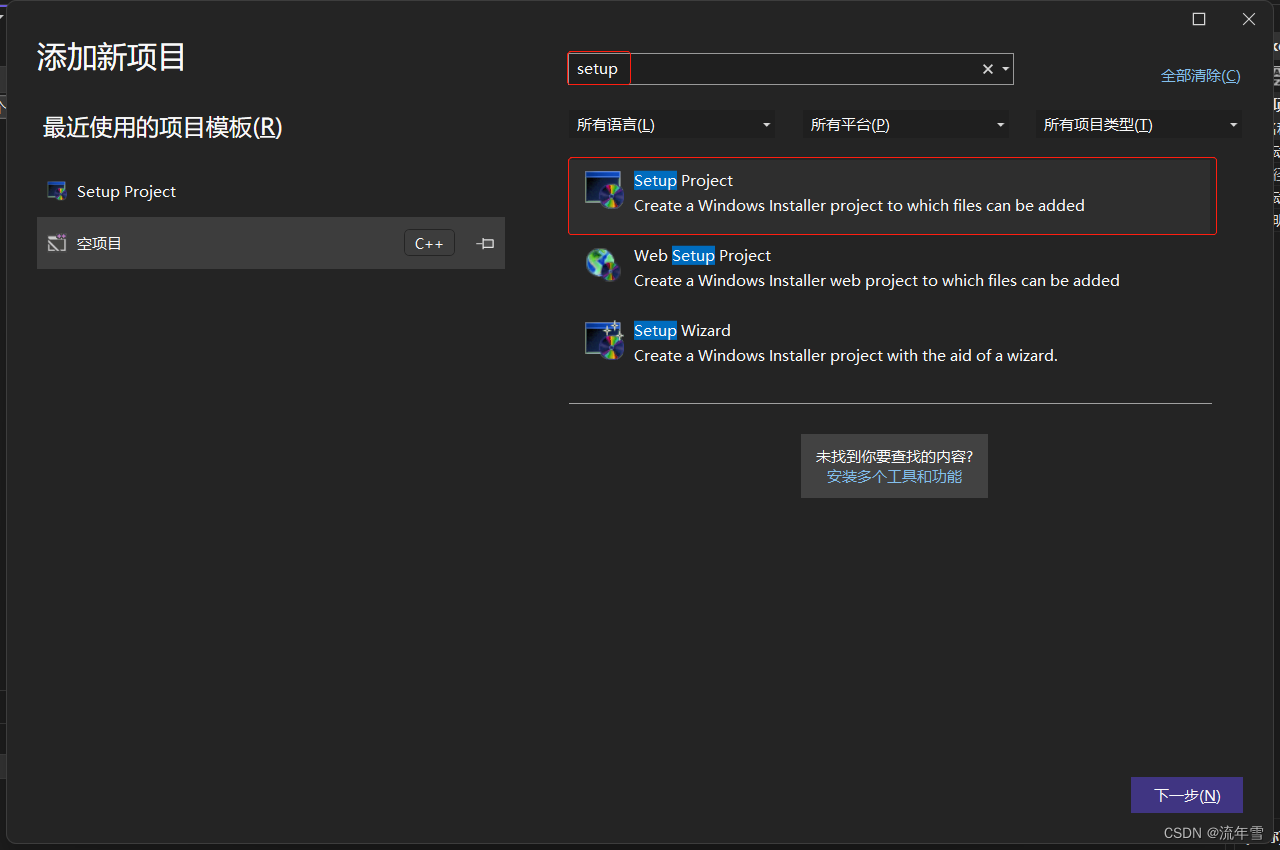Click the 安装多个工具和功能 link
1280x850 pixels.
pyautogui.click(x=894, y=477)
